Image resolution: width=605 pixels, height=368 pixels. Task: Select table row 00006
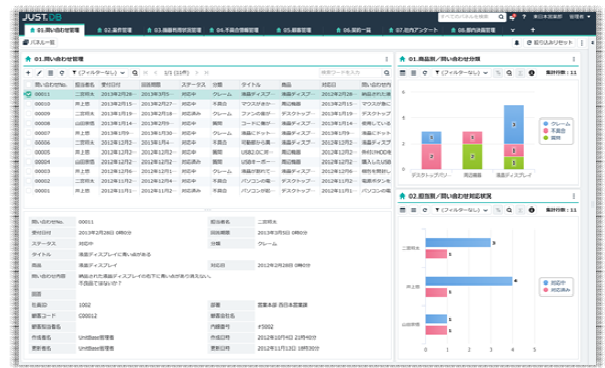click(208, 143)
